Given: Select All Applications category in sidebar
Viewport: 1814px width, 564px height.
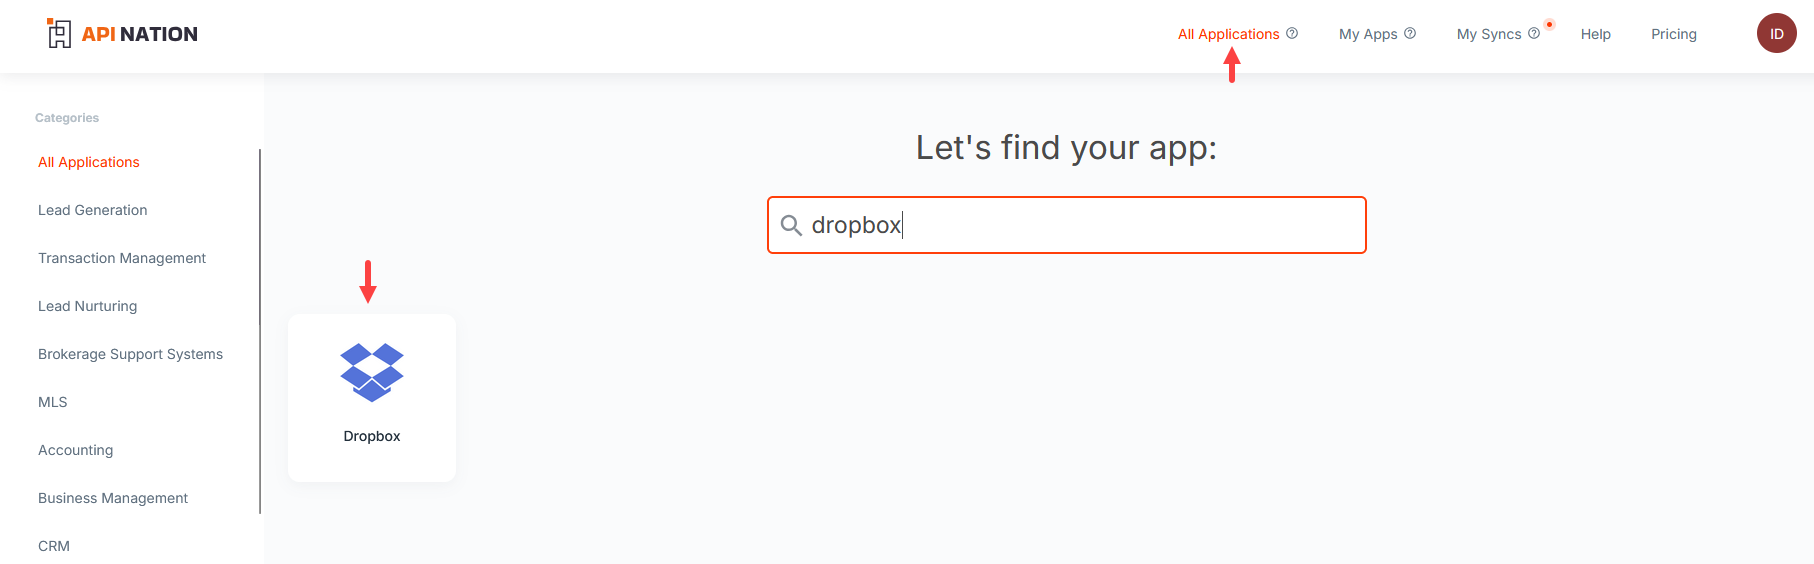Looking at the screenshot, I should pyautogui.click(x=89, y=162).
